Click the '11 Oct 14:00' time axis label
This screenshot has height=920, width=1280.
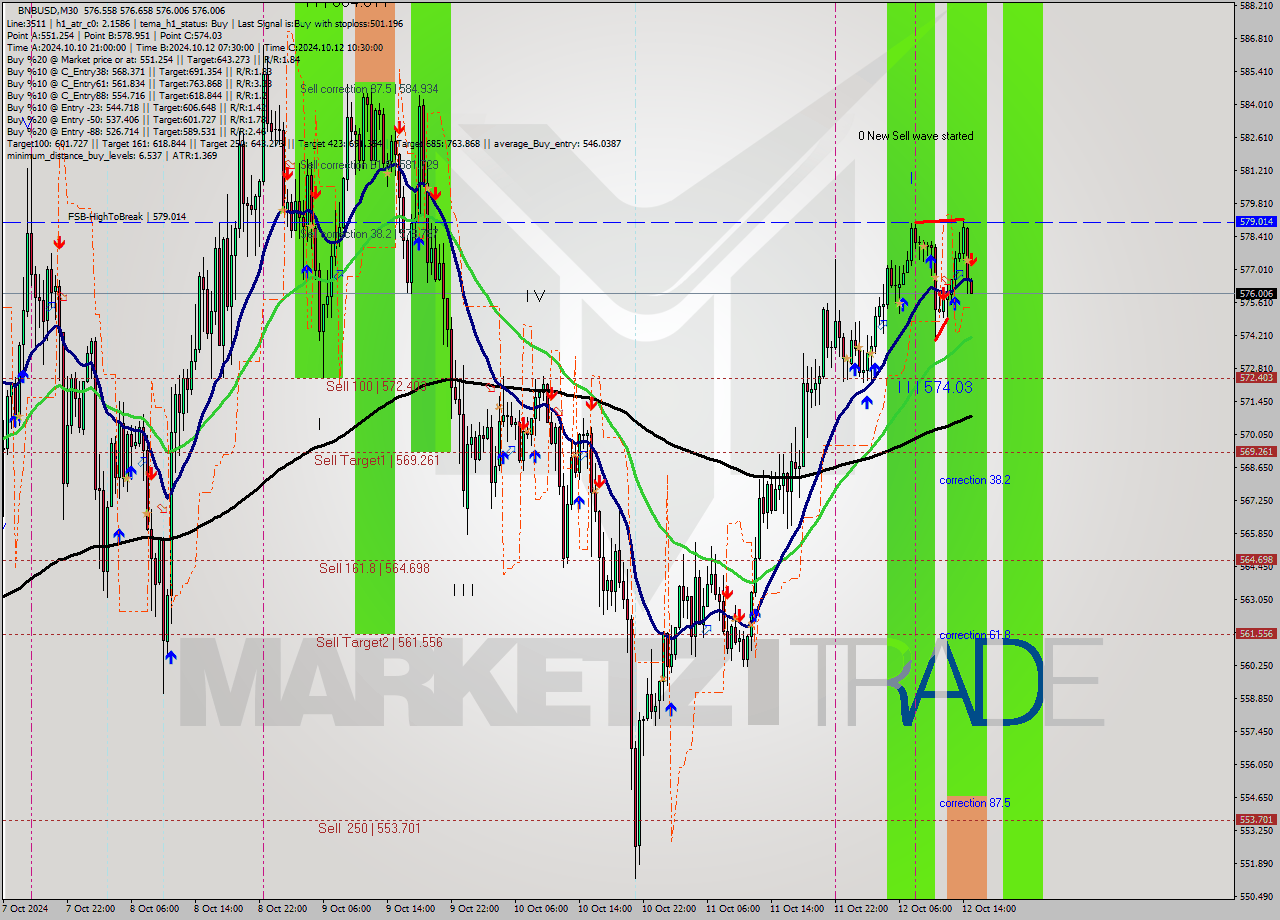(797, 909)
